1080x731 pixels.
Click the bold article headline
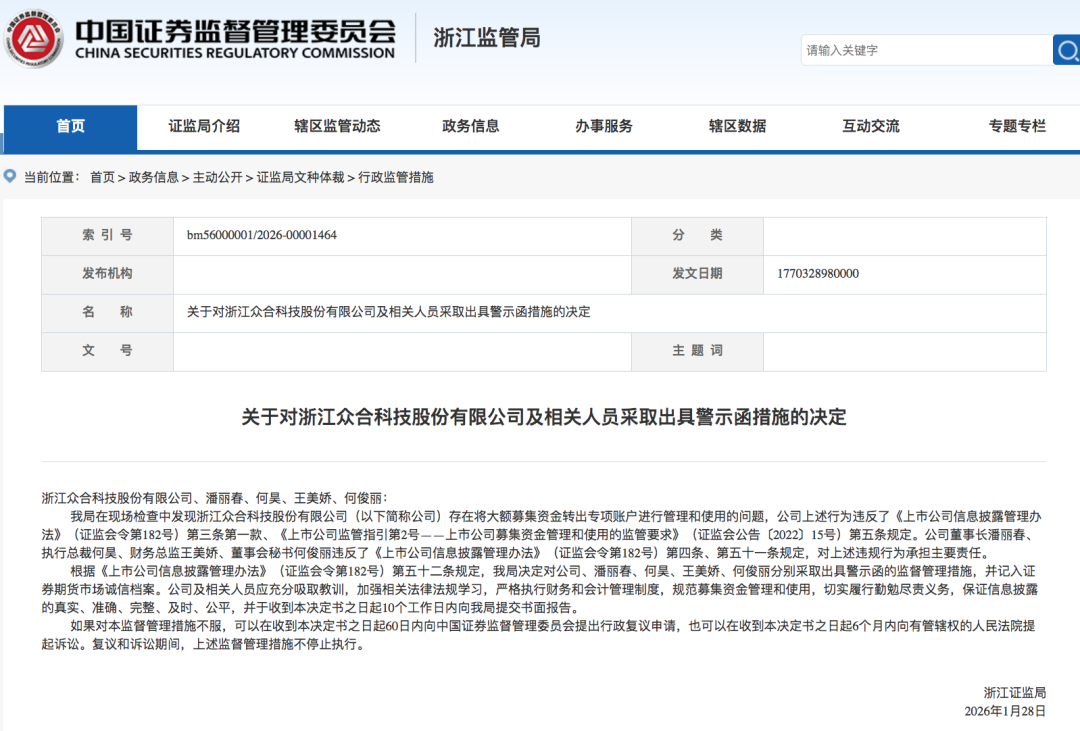click(x=543, y=417)
